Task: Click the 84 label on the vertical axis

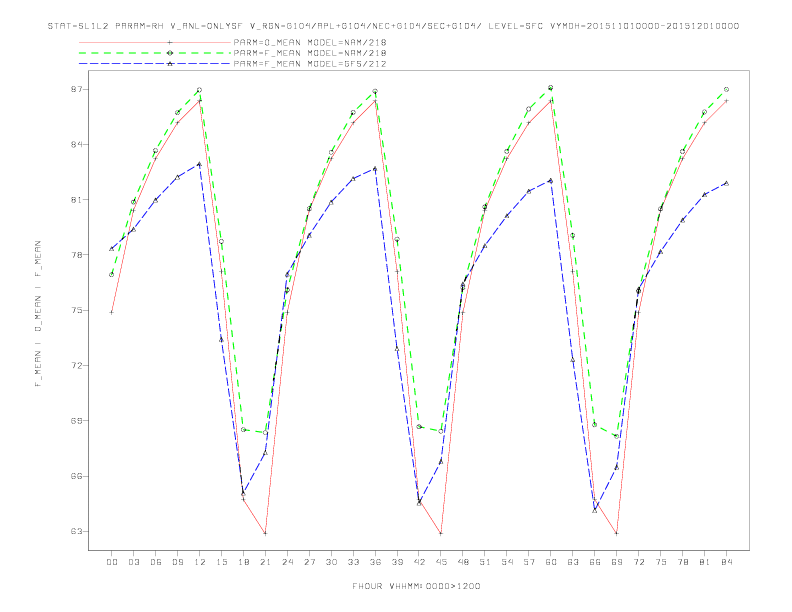Action: pyautogui.click(x=77, y=144)
